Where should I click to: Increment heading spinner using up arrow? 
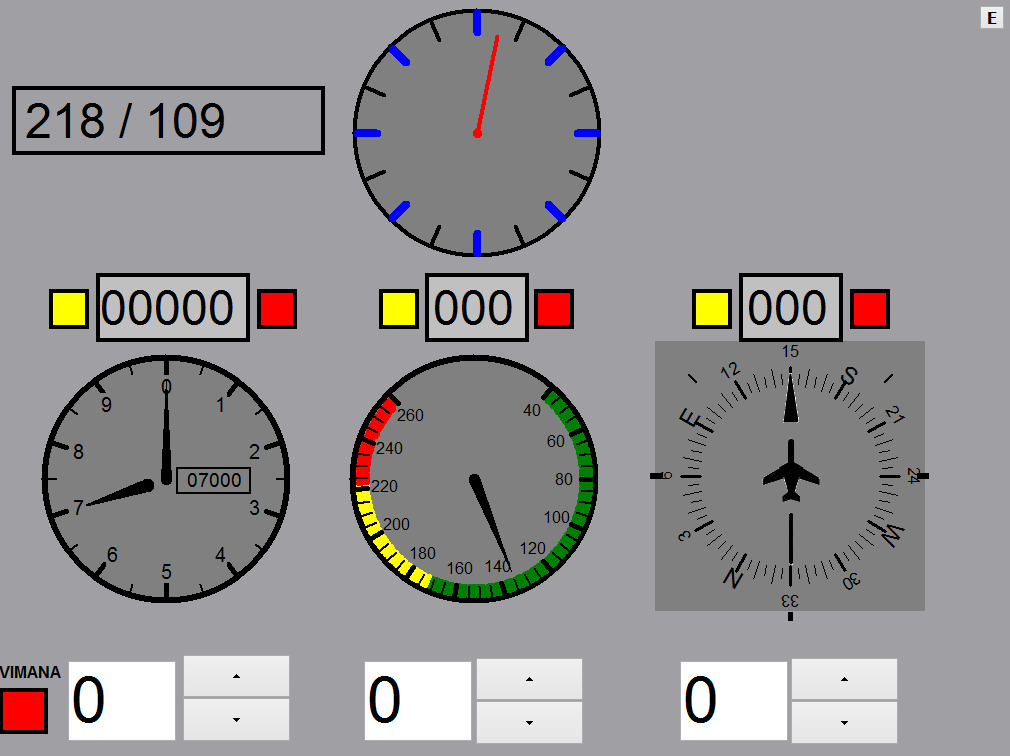click(x=844, y=679)
